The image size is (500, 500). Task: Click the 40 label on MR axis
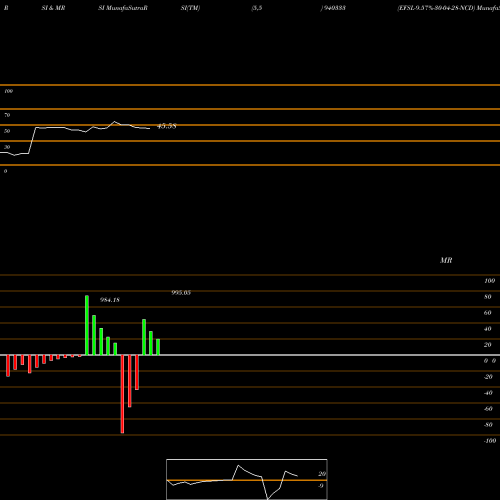click(x=488, y=329)
